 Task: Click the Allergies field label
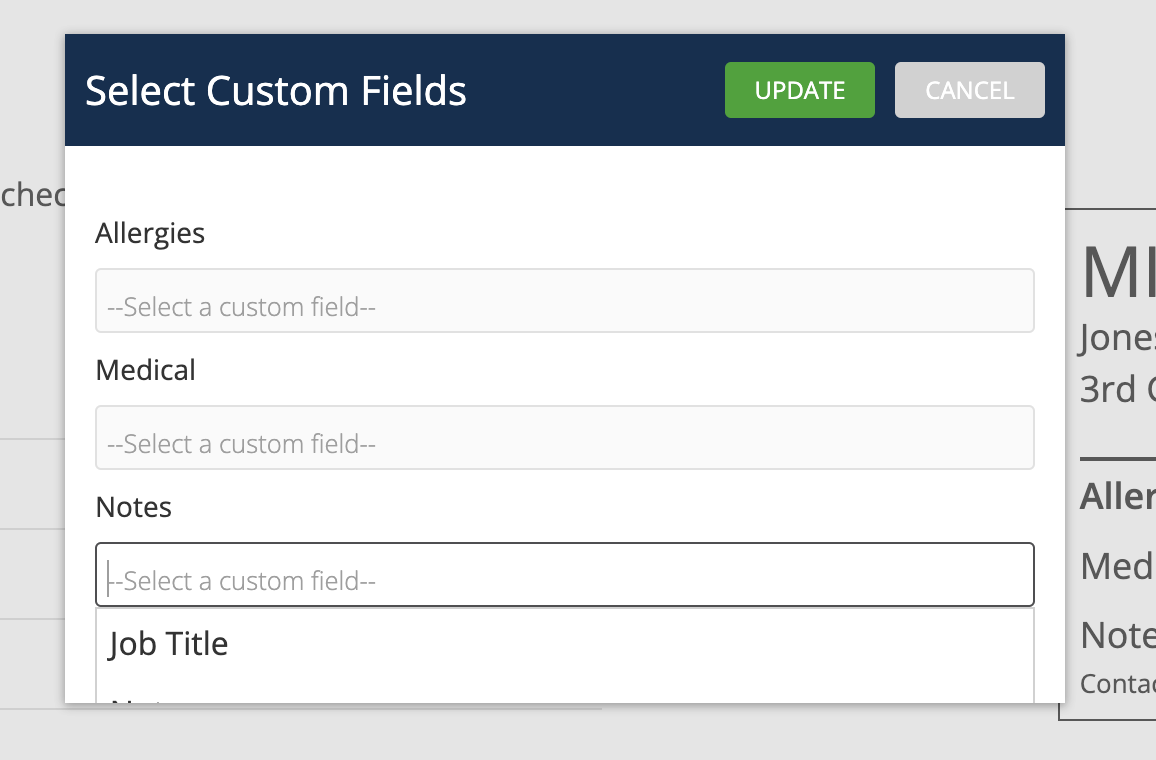[150, 233]
